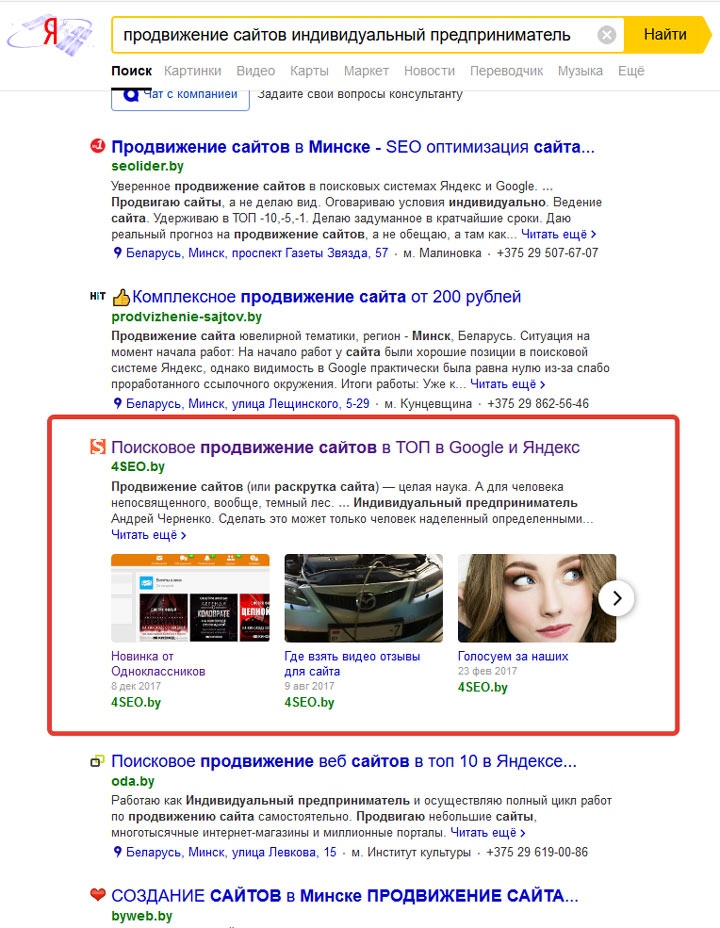Viewport: 720px width, 928px height.
Task: Click the prodvizhenie-sajtov.by HiT favicon
Action: 98,296
